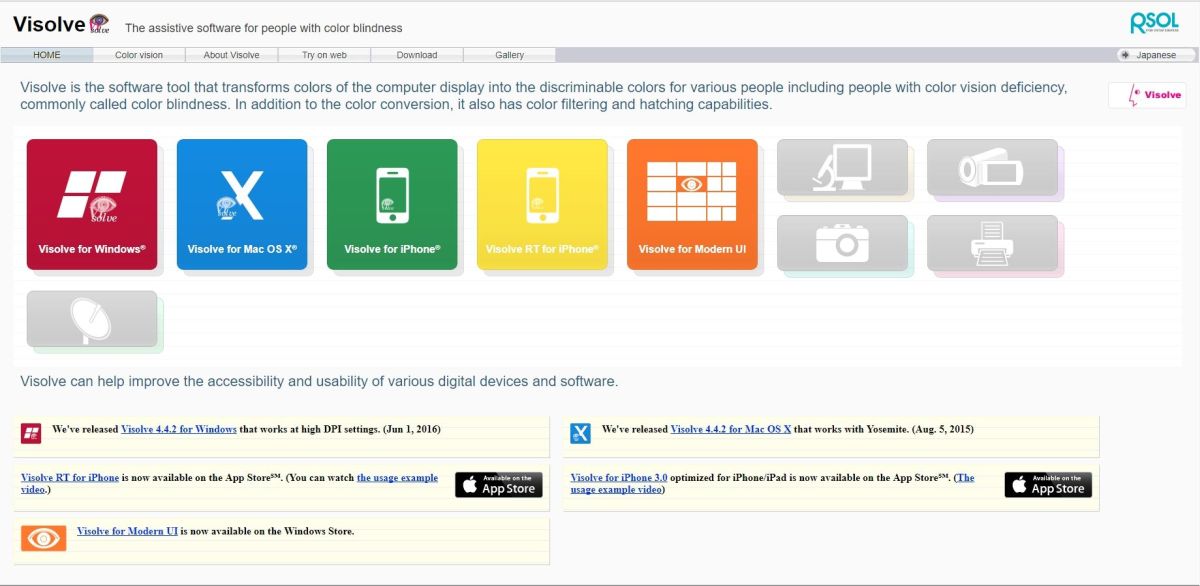The height and width of the screenshot is (586, 1200).
Task: Switch language to Japanese
Action: (x=1156, y=55)
